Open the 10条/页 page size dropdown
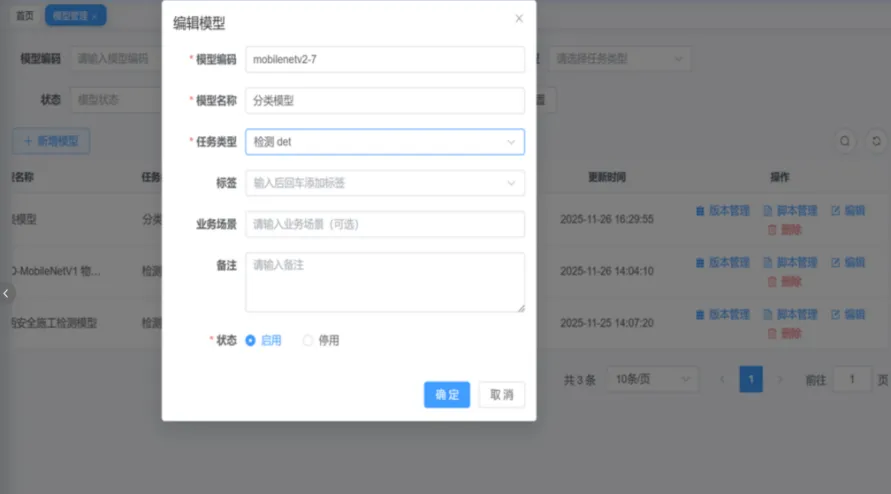This screenshot has width=891, height=494. pyautogui.click(x=652, y=379)
